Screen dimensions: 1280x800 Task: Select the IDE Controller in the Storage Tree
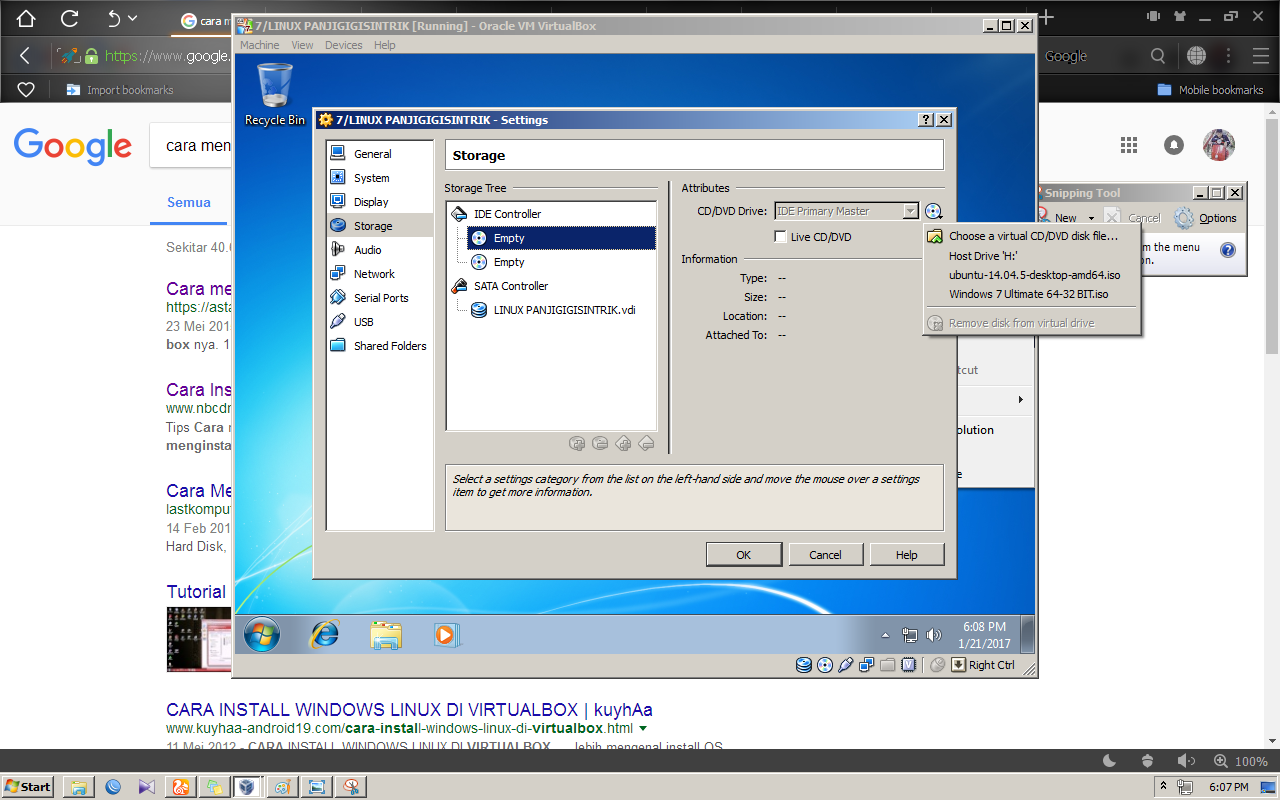tap(507, 214)
